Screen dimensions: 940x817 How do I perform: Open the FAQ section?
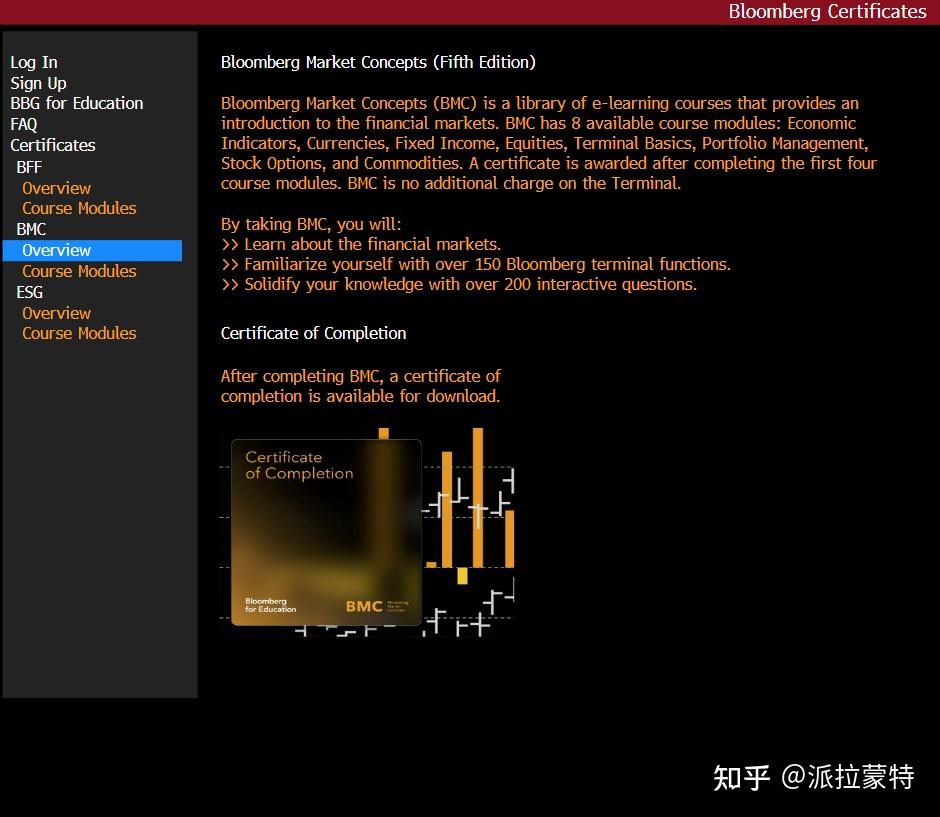tap(23, 124)
